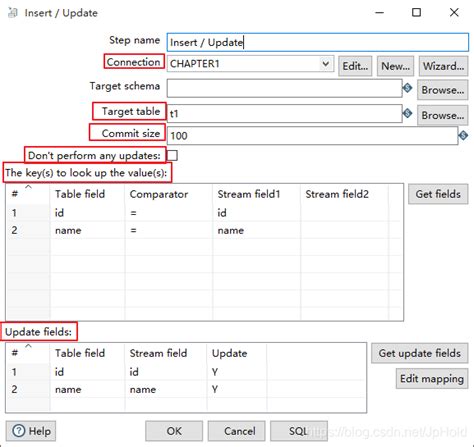Click the variable icon beside Commit size
Image resolution: width=474 pixels, height=447 pixels.
463,136
